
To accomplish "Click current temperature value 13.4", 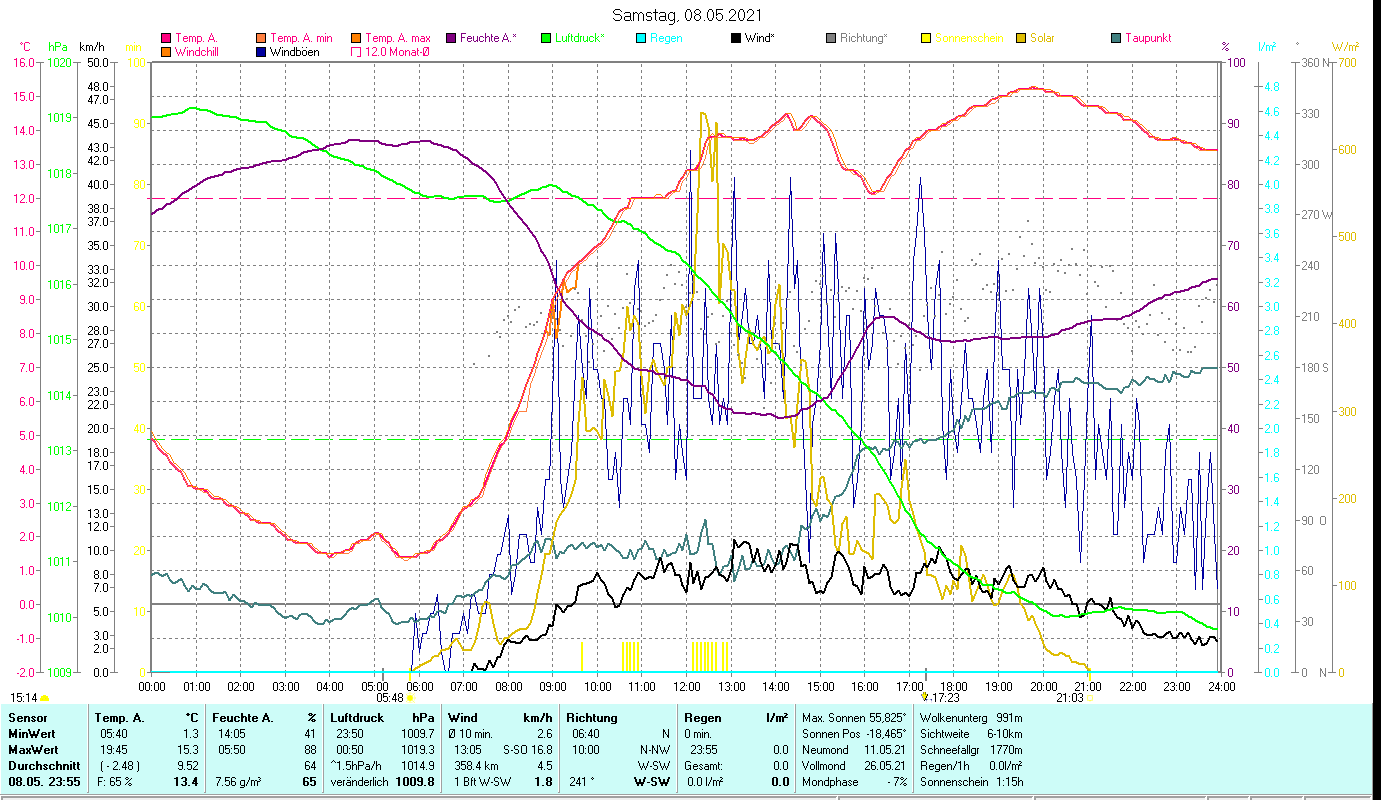I will [x=186, y=781].
